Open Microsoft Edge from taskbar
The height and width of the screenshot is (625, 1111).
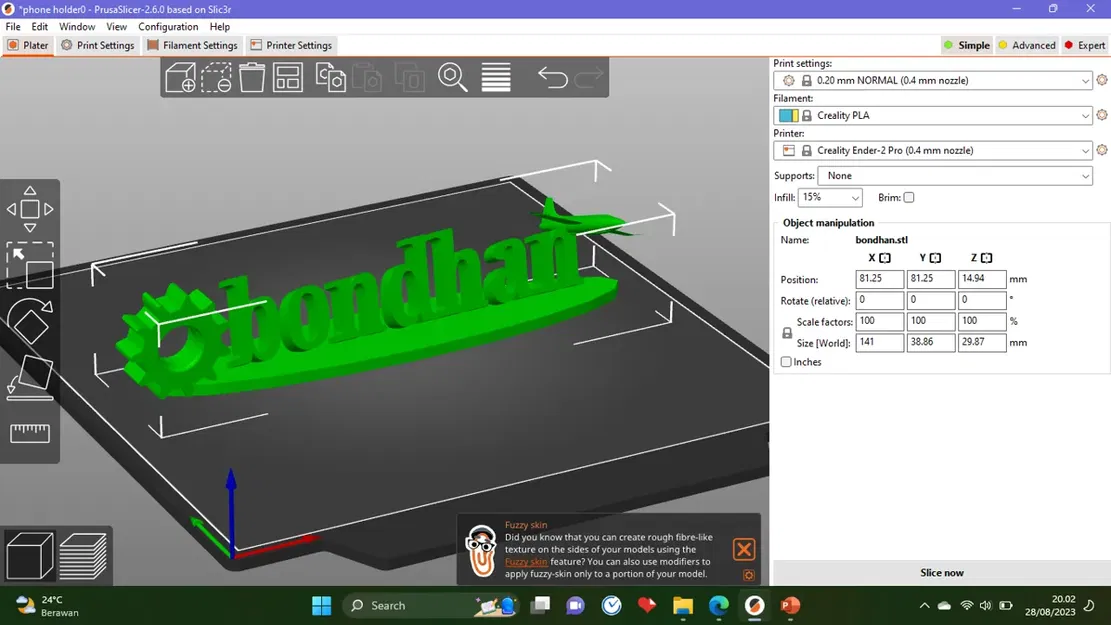[718, 605]
